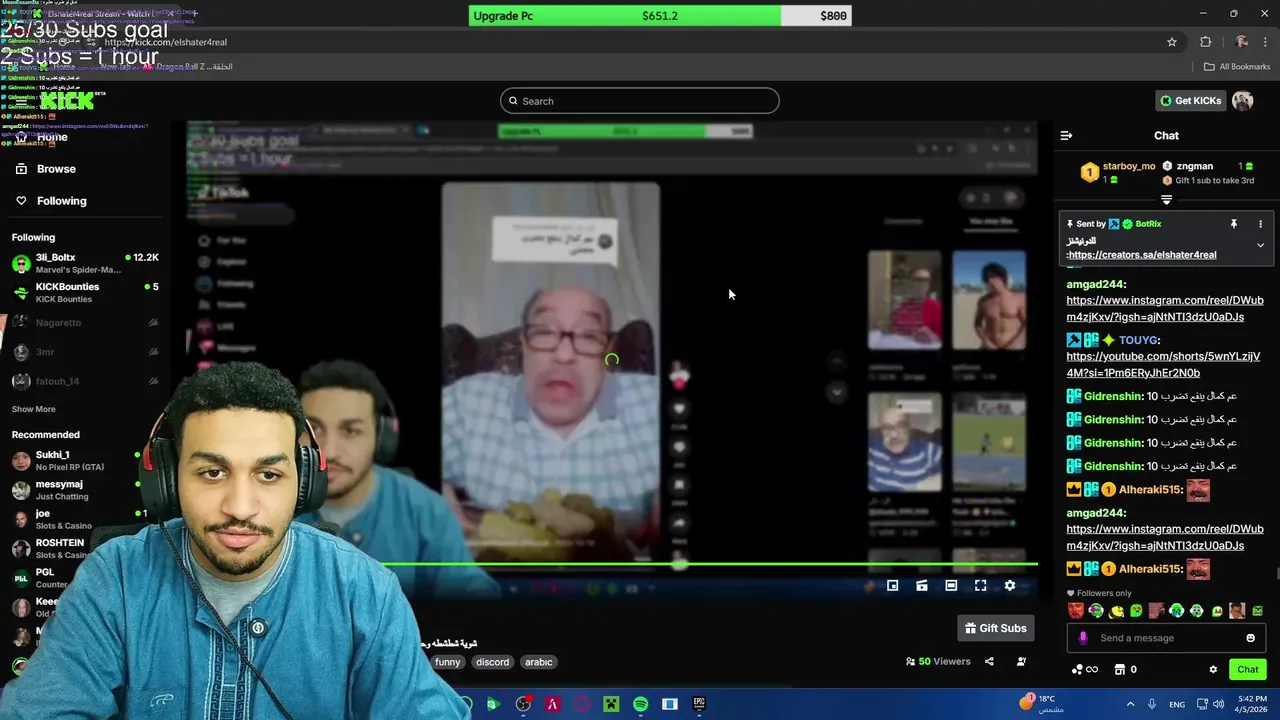The width and height of the screenshot is (1280, 720).
Task: Open OBS from the taskbar
Action: (x=523, y=704)
